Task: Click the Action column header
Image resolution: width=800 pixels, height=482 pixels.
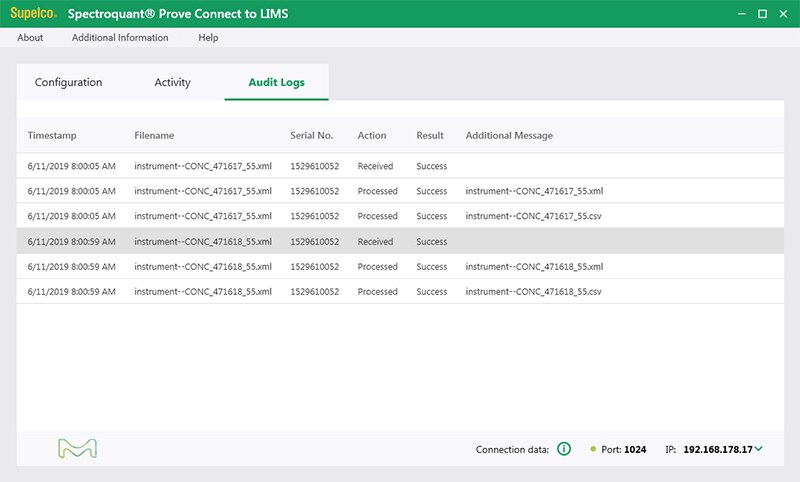Action: pyautogui.click(x=372, y=135)
